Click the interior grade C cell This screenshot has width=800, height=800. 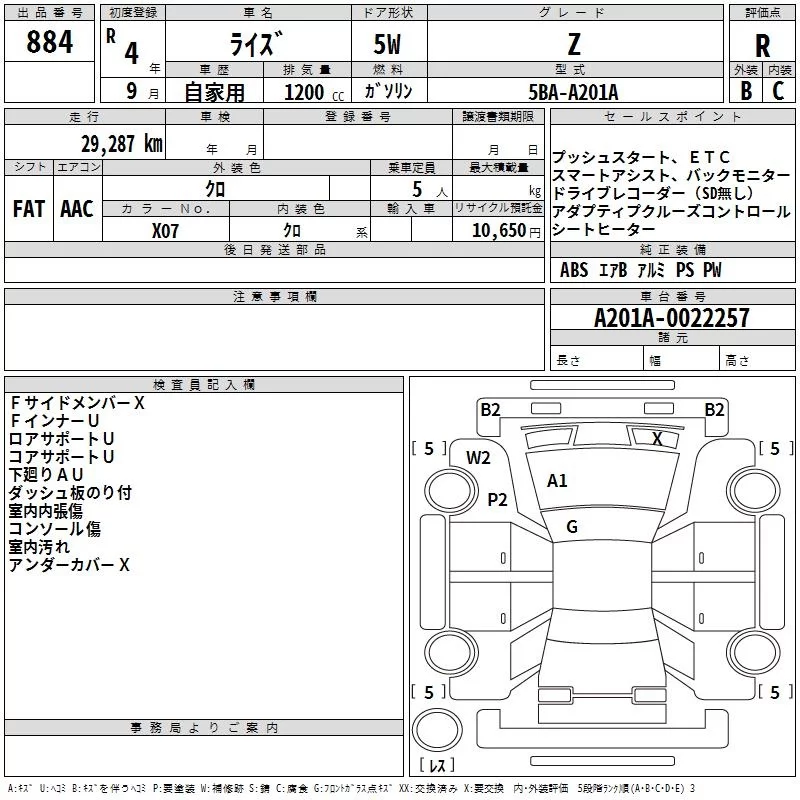click(x=779, y=91)
